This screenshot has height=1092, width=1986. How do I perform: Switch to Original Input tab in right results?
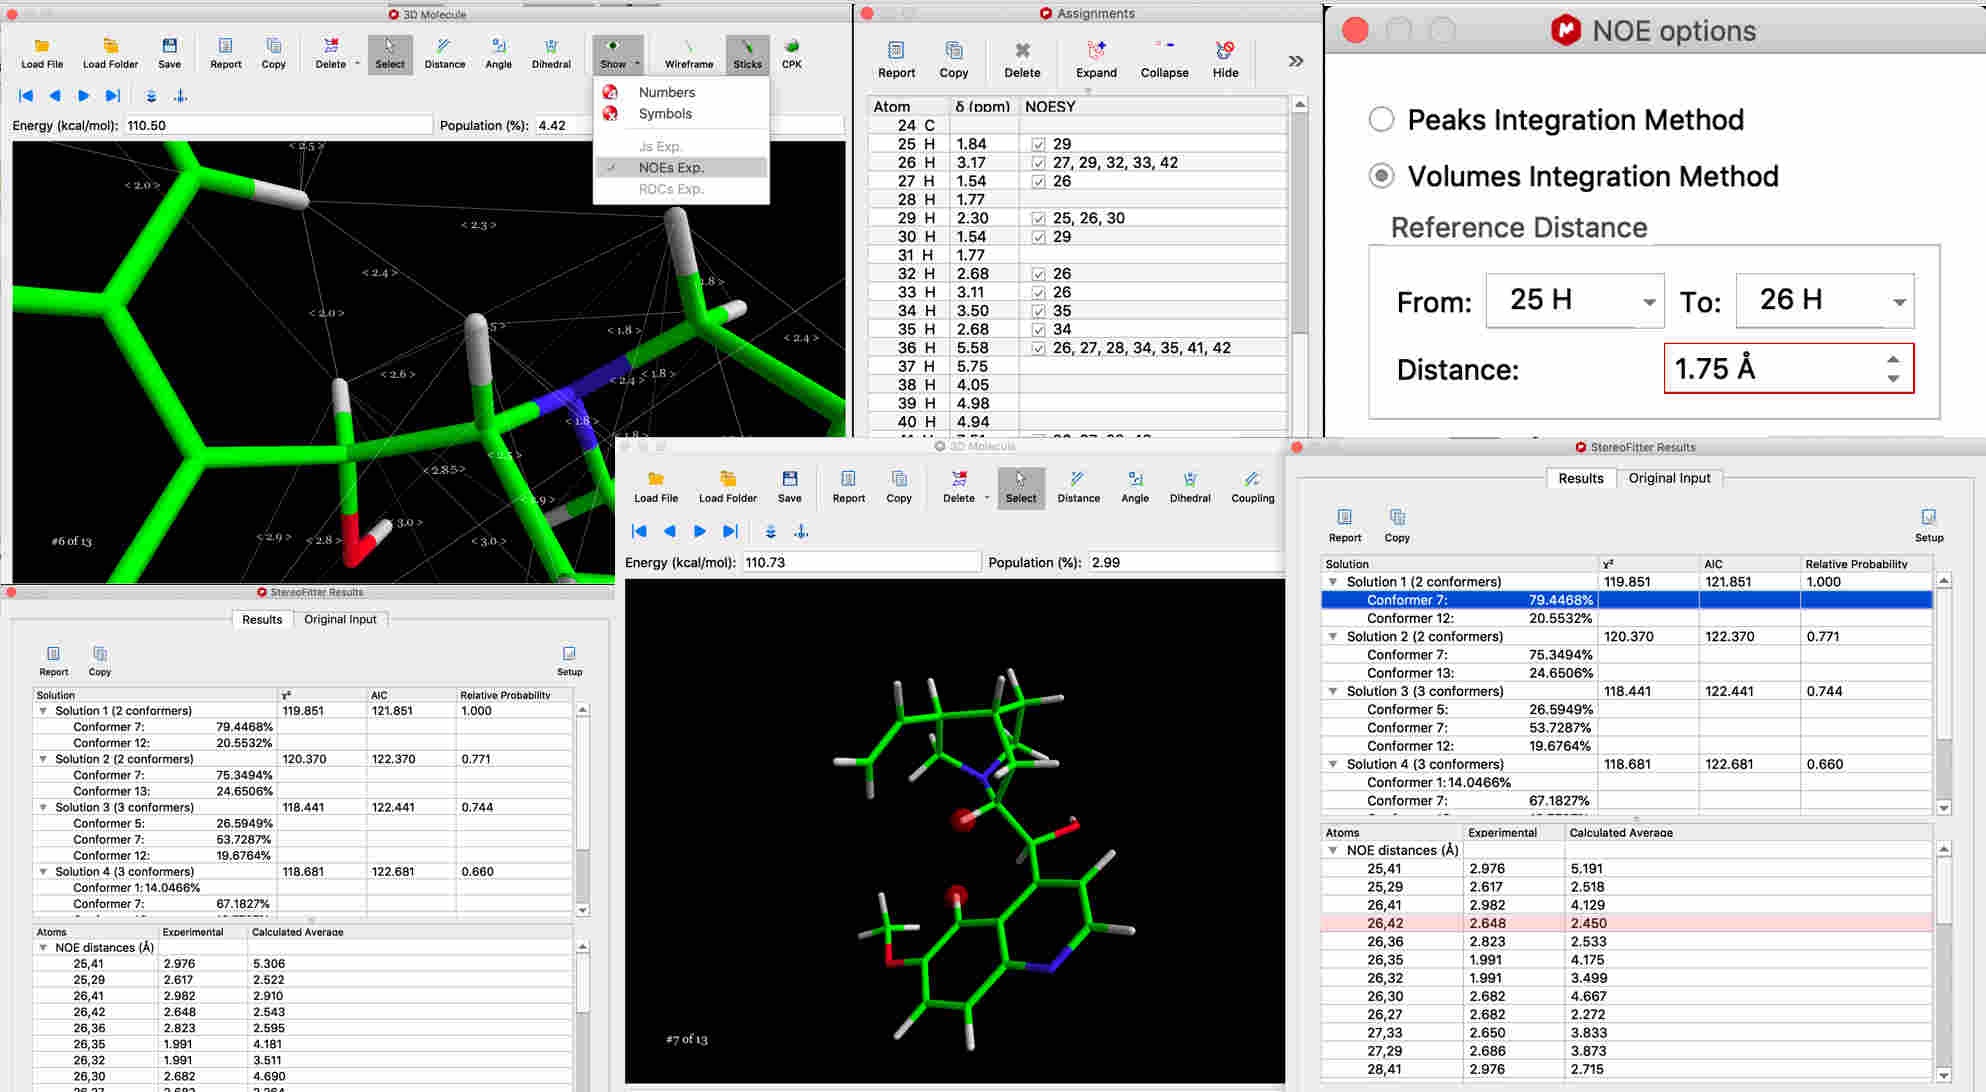tap(1669, 478)
